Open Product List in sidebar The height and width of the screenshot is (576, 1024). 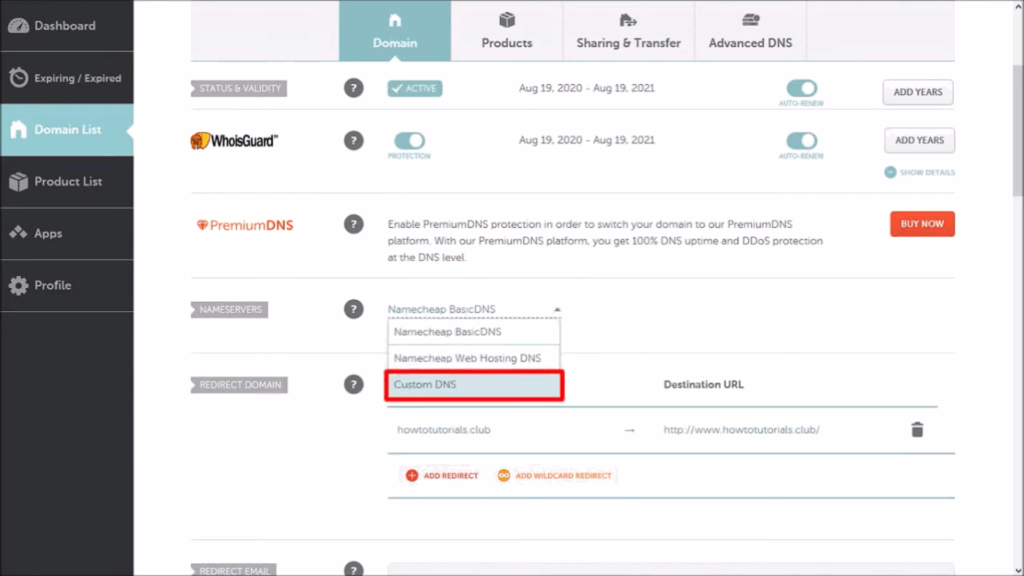pos(67,182)
